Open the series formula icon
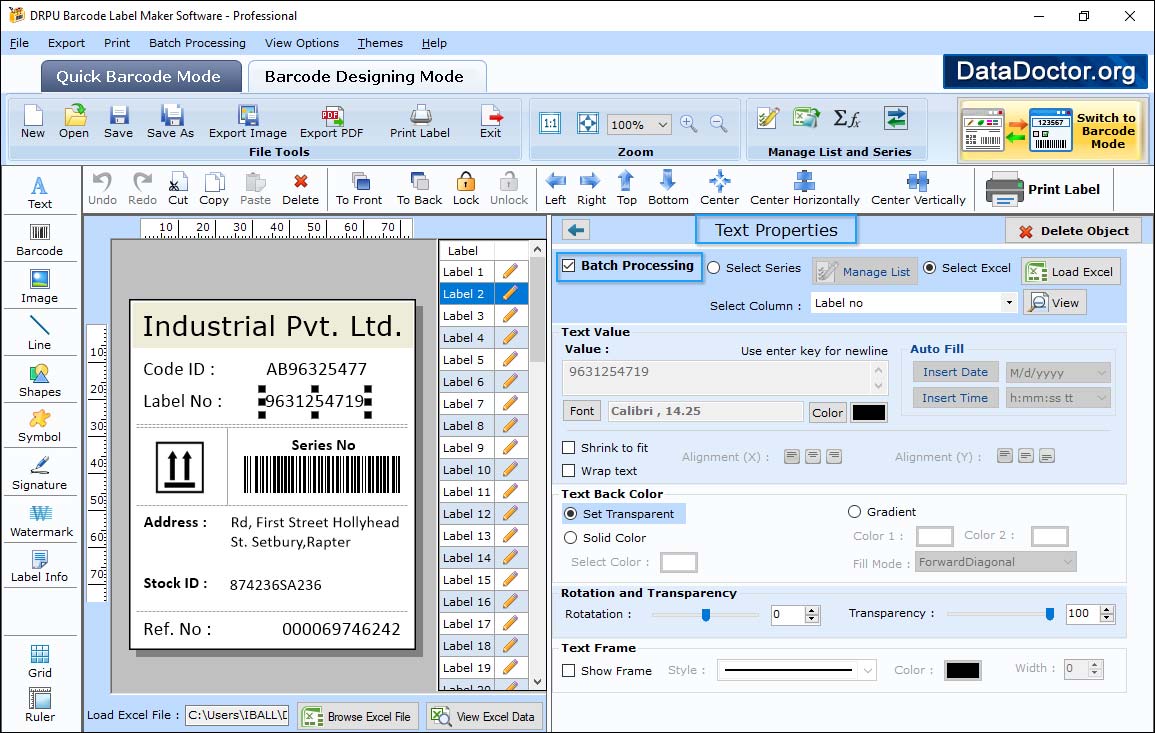This screenshot has width=1155, height=733. [847, 119]
